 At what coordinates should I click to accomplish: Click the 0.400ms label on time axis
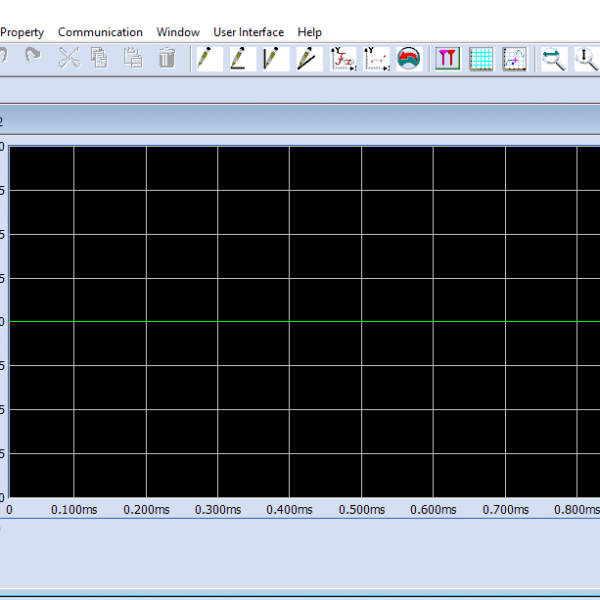290,509
